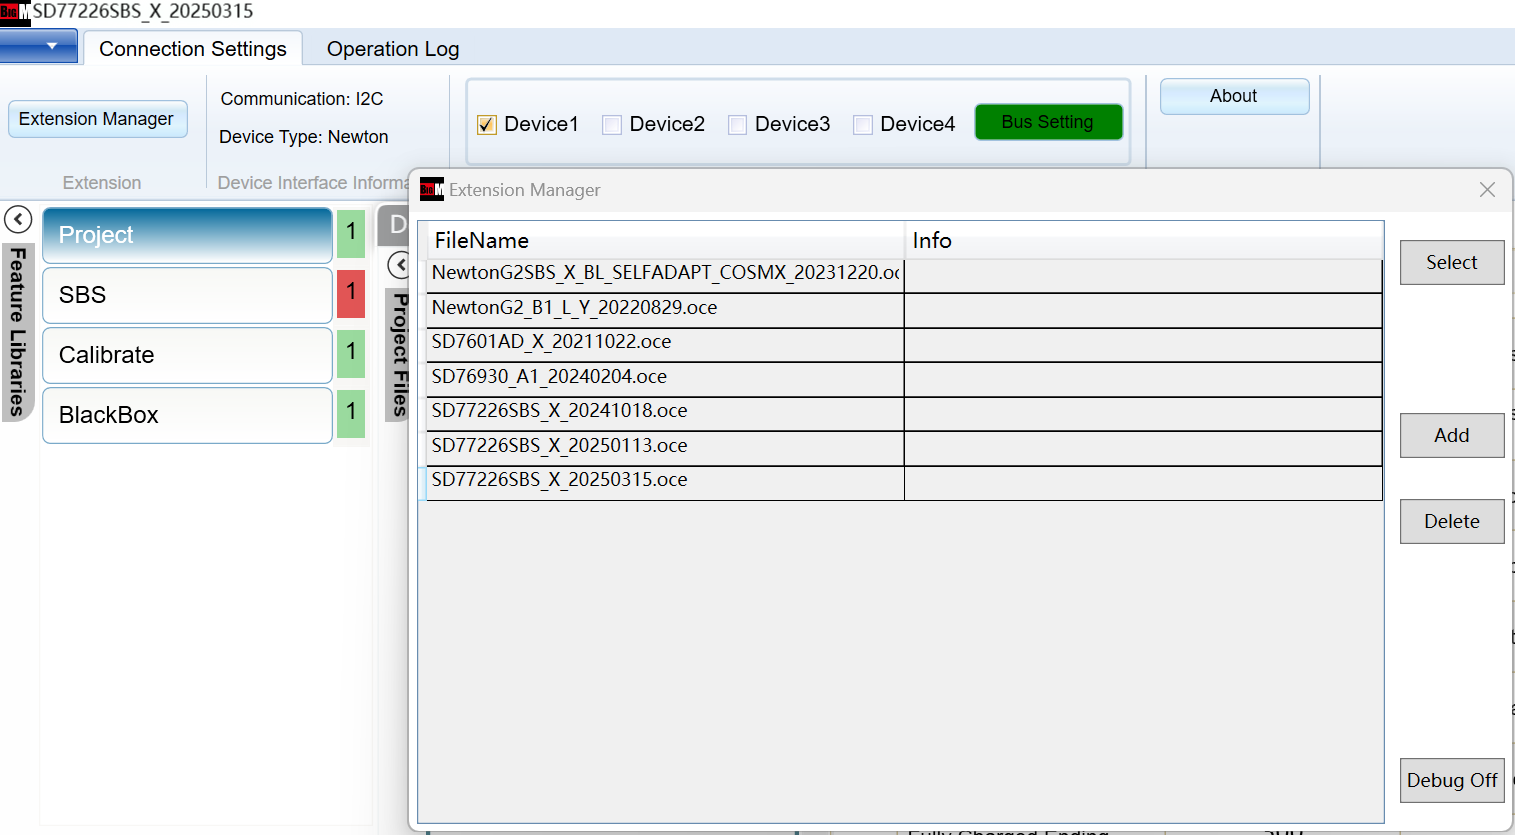The height and width of the screenshot is (835, 1515).
Task: Click the About button
Action: pyautogui.click(x=1234, y=96)
